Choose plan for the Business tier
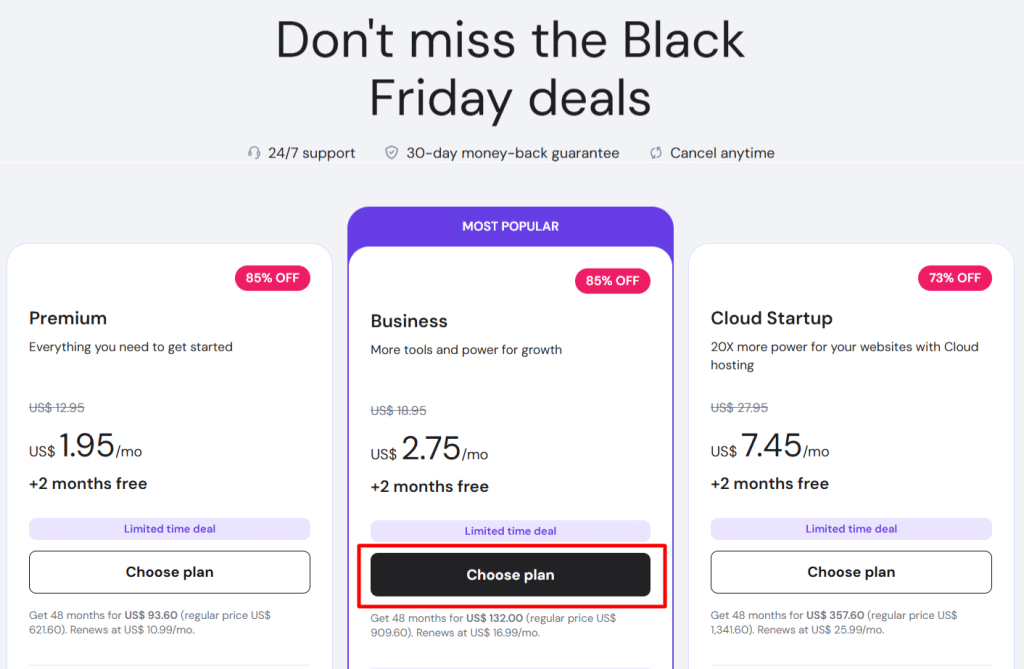This screenshot has height=669, width=1024. (x=510, y=575)
